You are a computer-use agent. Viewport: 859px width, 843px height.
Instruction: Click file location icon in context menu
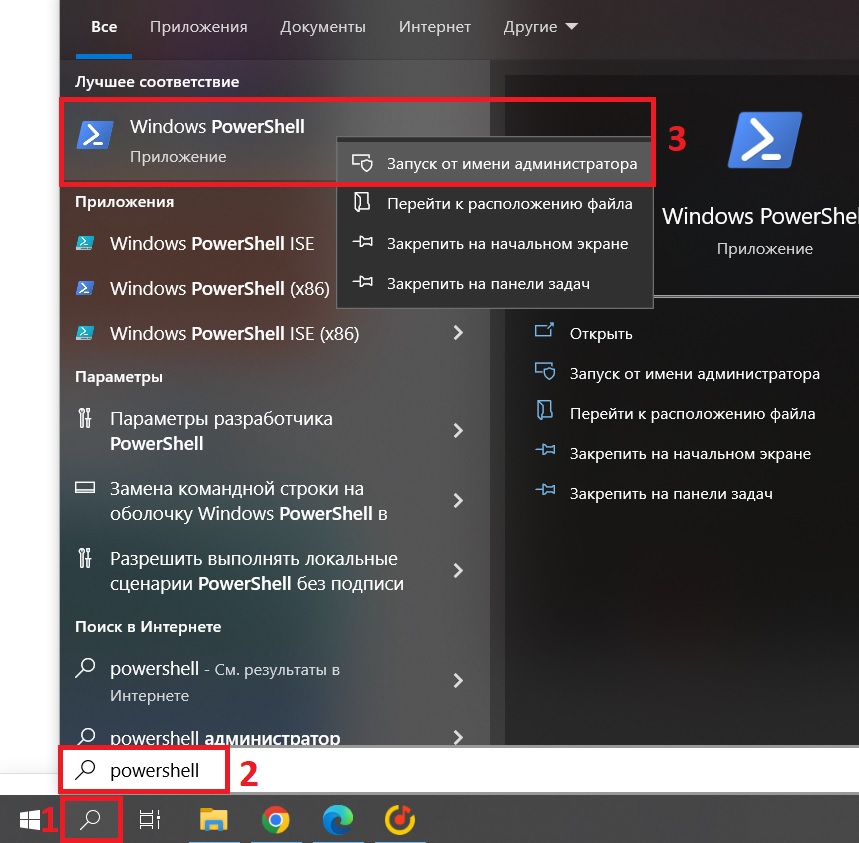coord(362,203)
